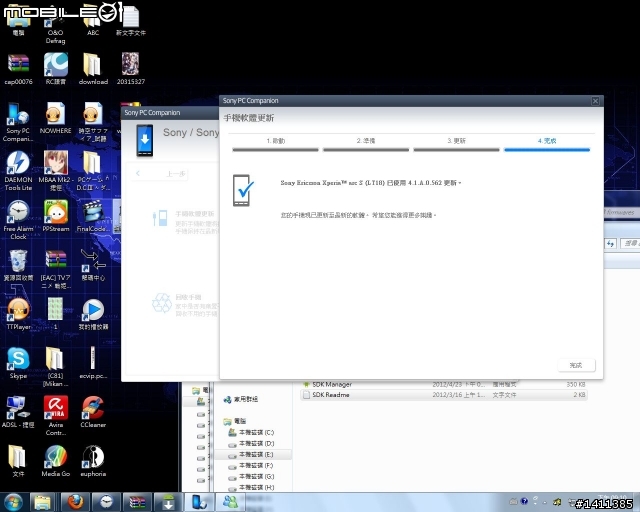Image resolution: width=640 pixels, height=512 pixels.
Task: Open PPStream desktop icon
Action: click(x=56, y=216)
